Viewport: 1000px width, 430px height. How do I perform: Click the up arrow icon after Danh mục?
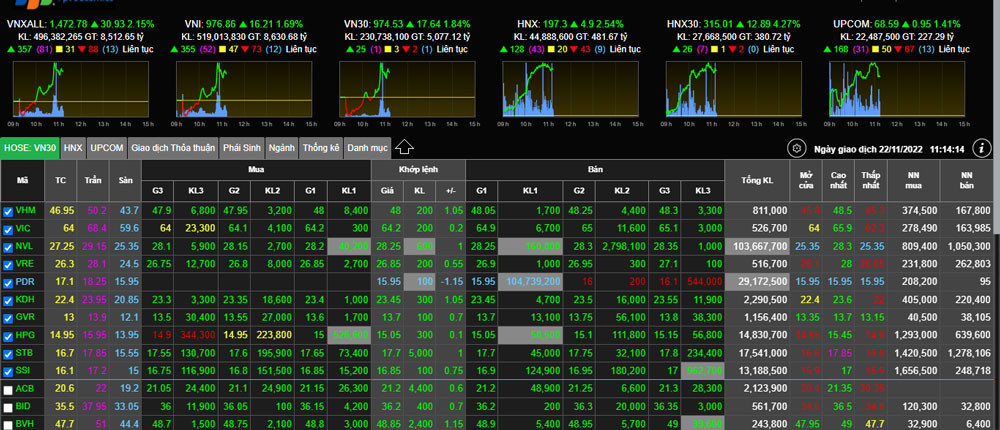pyautogui.click(x=404, y=147)
